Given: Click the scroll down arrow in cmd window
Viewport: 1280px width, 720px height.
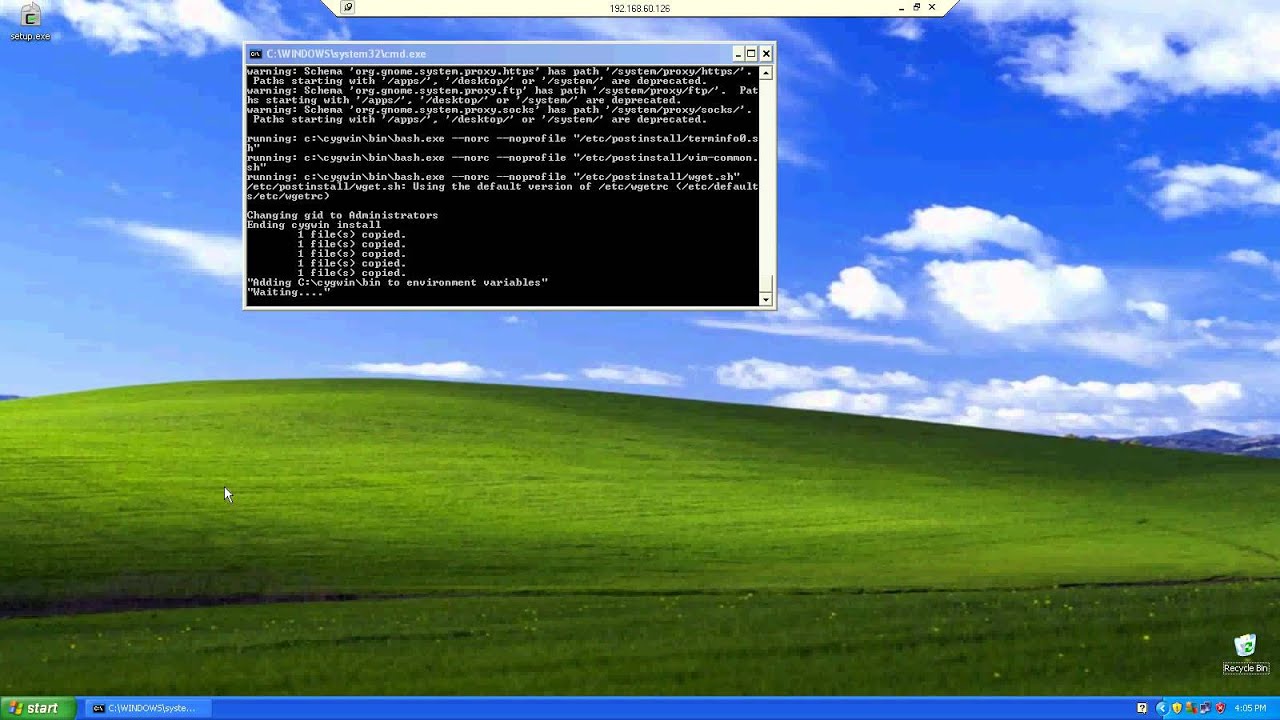Looking at the screenshot, I should coord(766,299).
